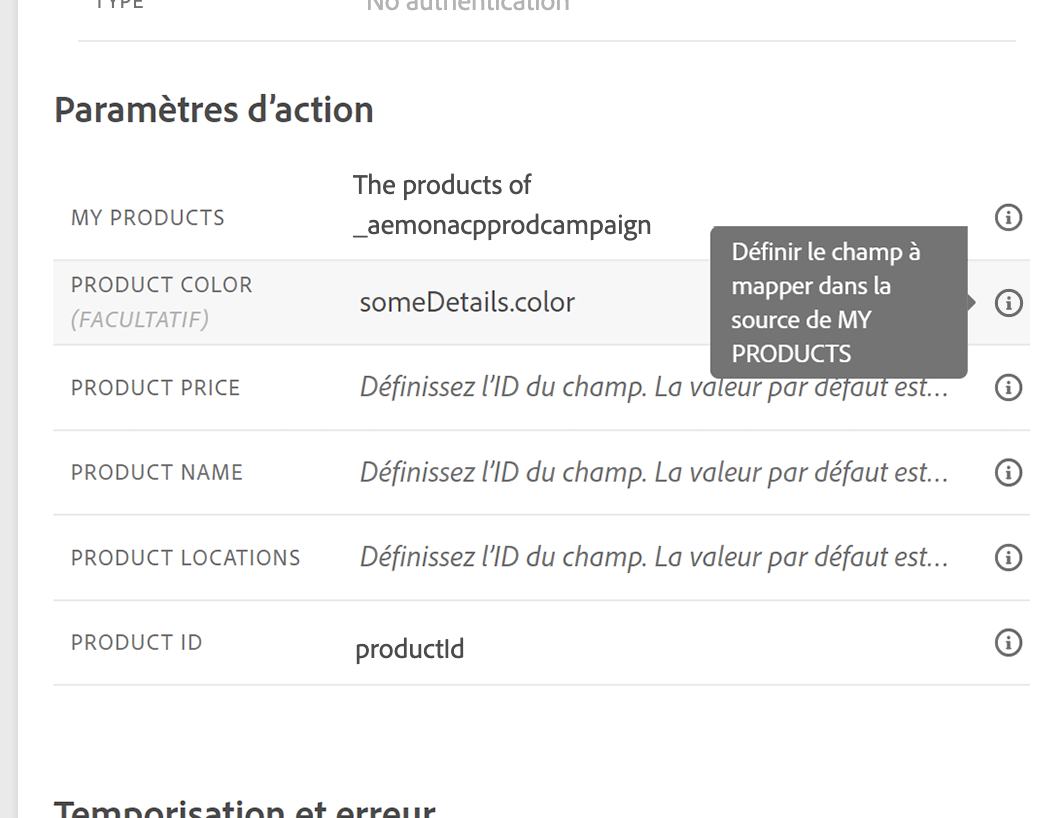Click the Paramètres d'action heading
The height and width of the screenshot is (818, 1060).
213,109
